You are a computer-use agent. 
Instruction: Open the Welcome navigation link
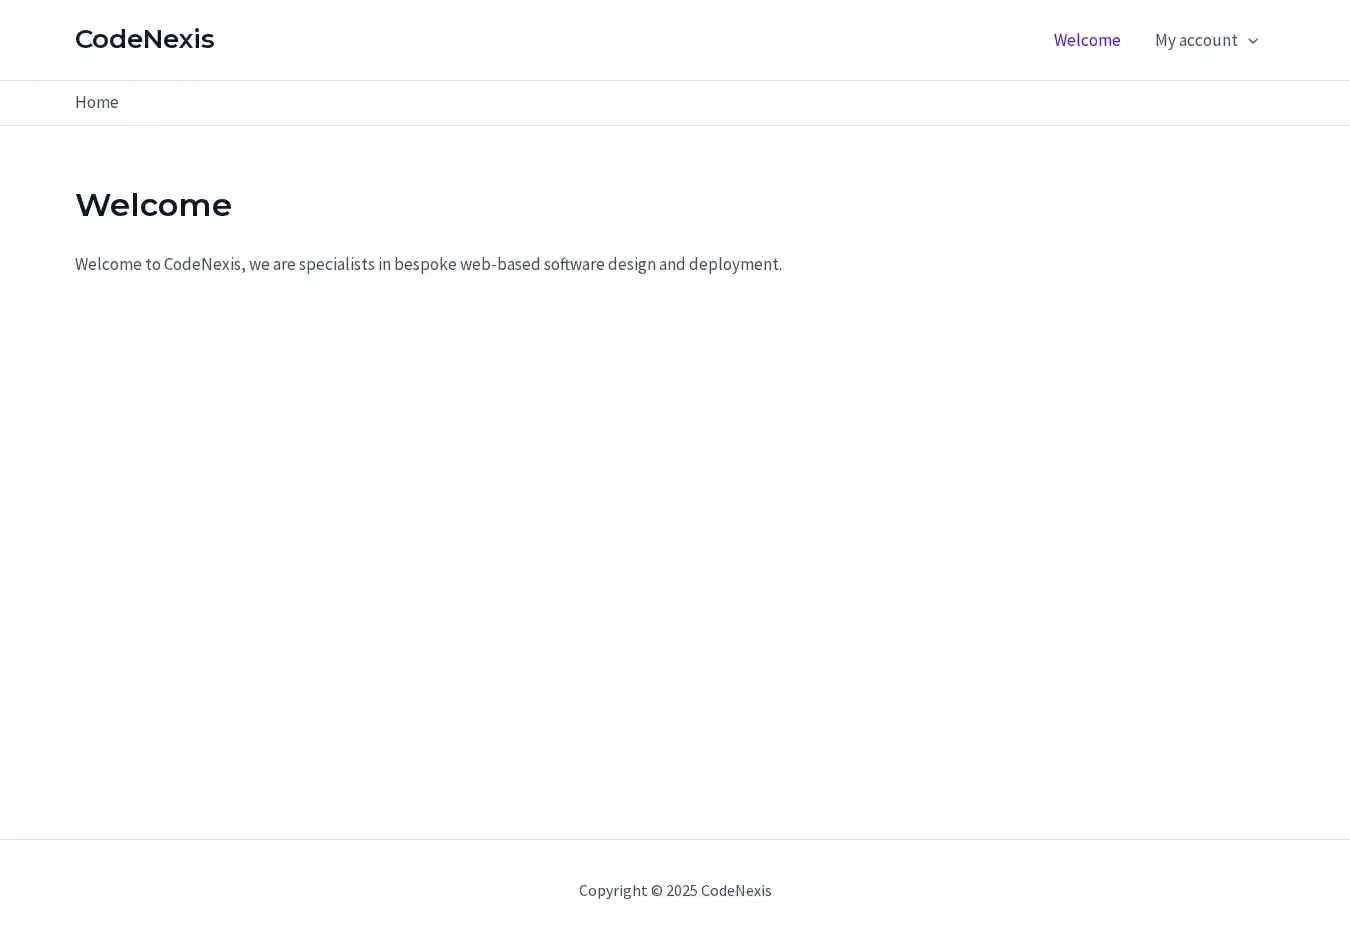coord(1087,40)
